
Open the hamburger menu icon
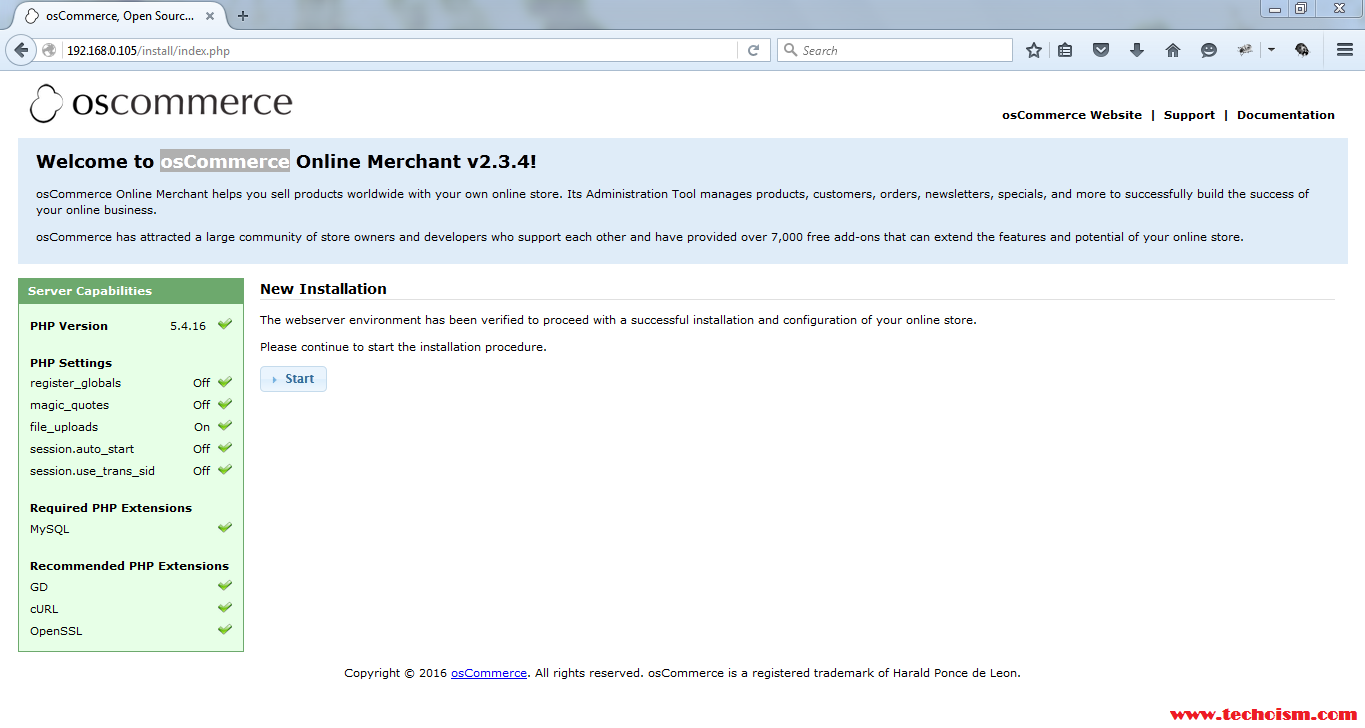(1345, 50)
